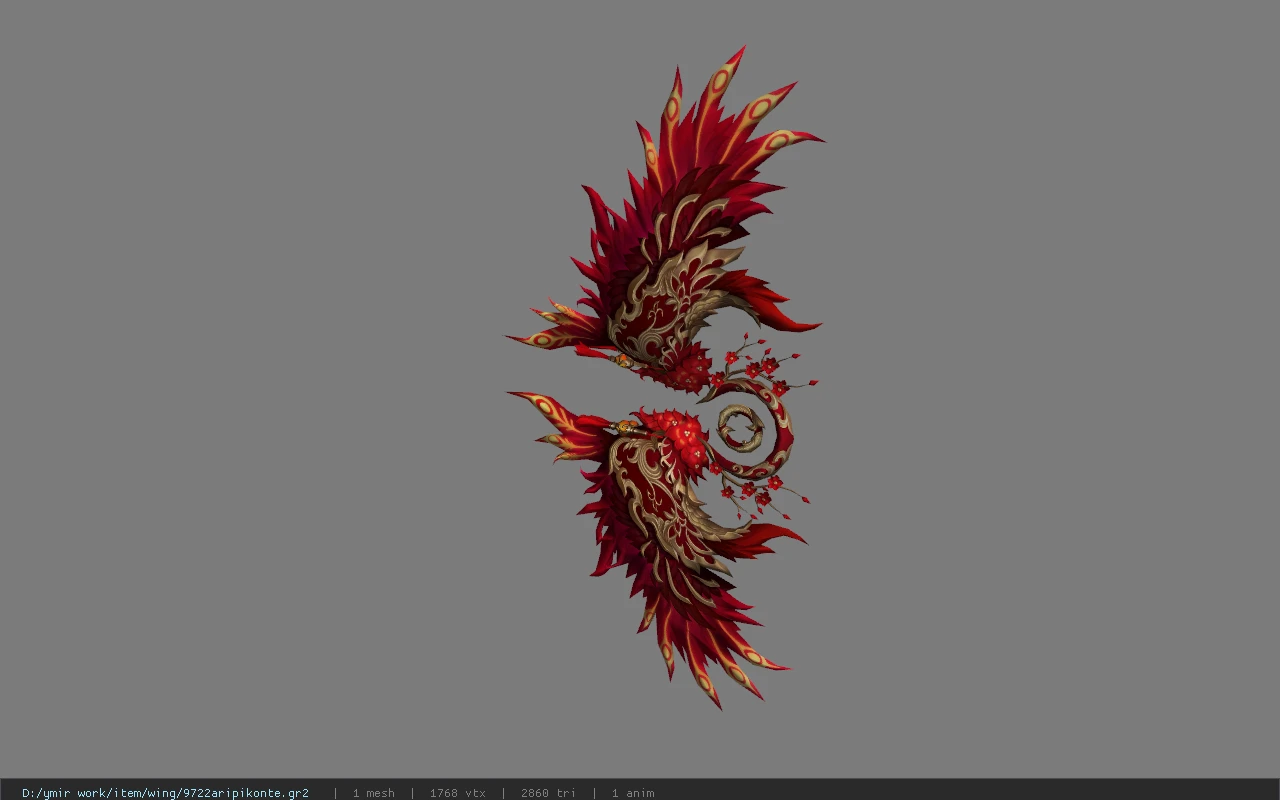Click the '1 mesh' status entry
1280x800 pixels.
click(373, 793)
